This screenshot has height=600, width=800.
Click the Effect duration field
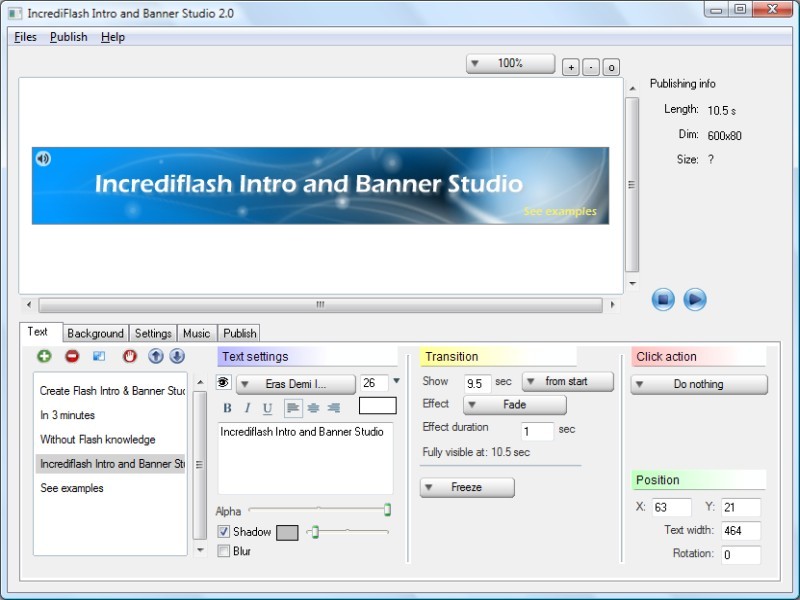point(537,432)
